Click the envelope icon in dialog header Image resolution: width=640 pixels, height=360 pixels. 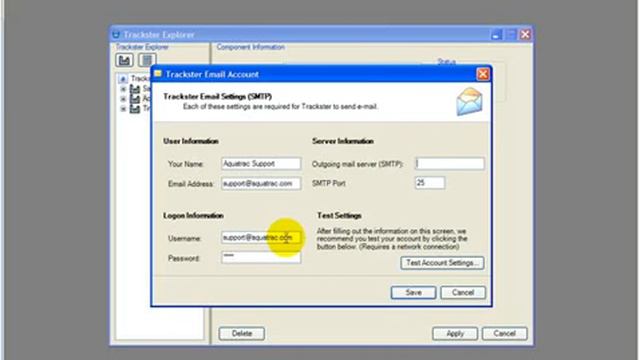tap(469, 102)
